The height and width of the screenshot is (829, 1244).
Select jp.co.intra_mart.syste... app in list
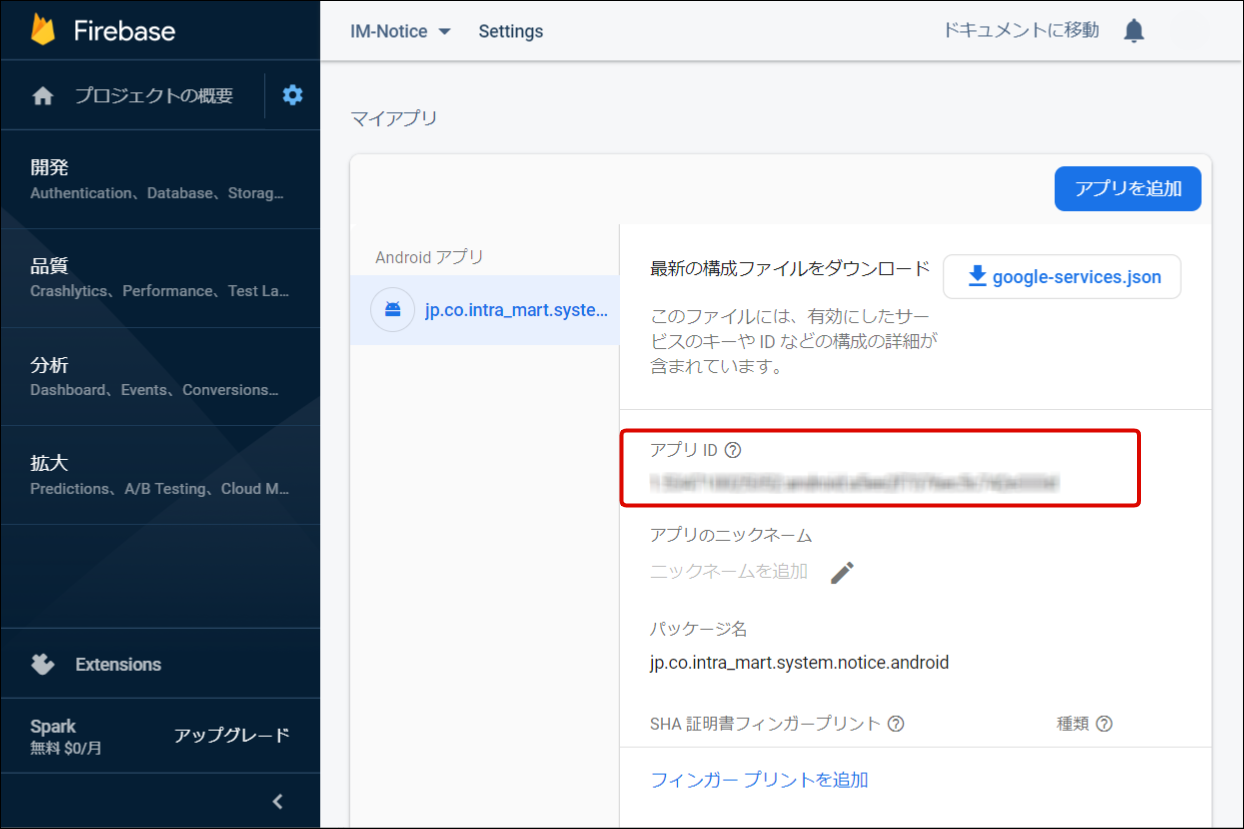(485, 310)
